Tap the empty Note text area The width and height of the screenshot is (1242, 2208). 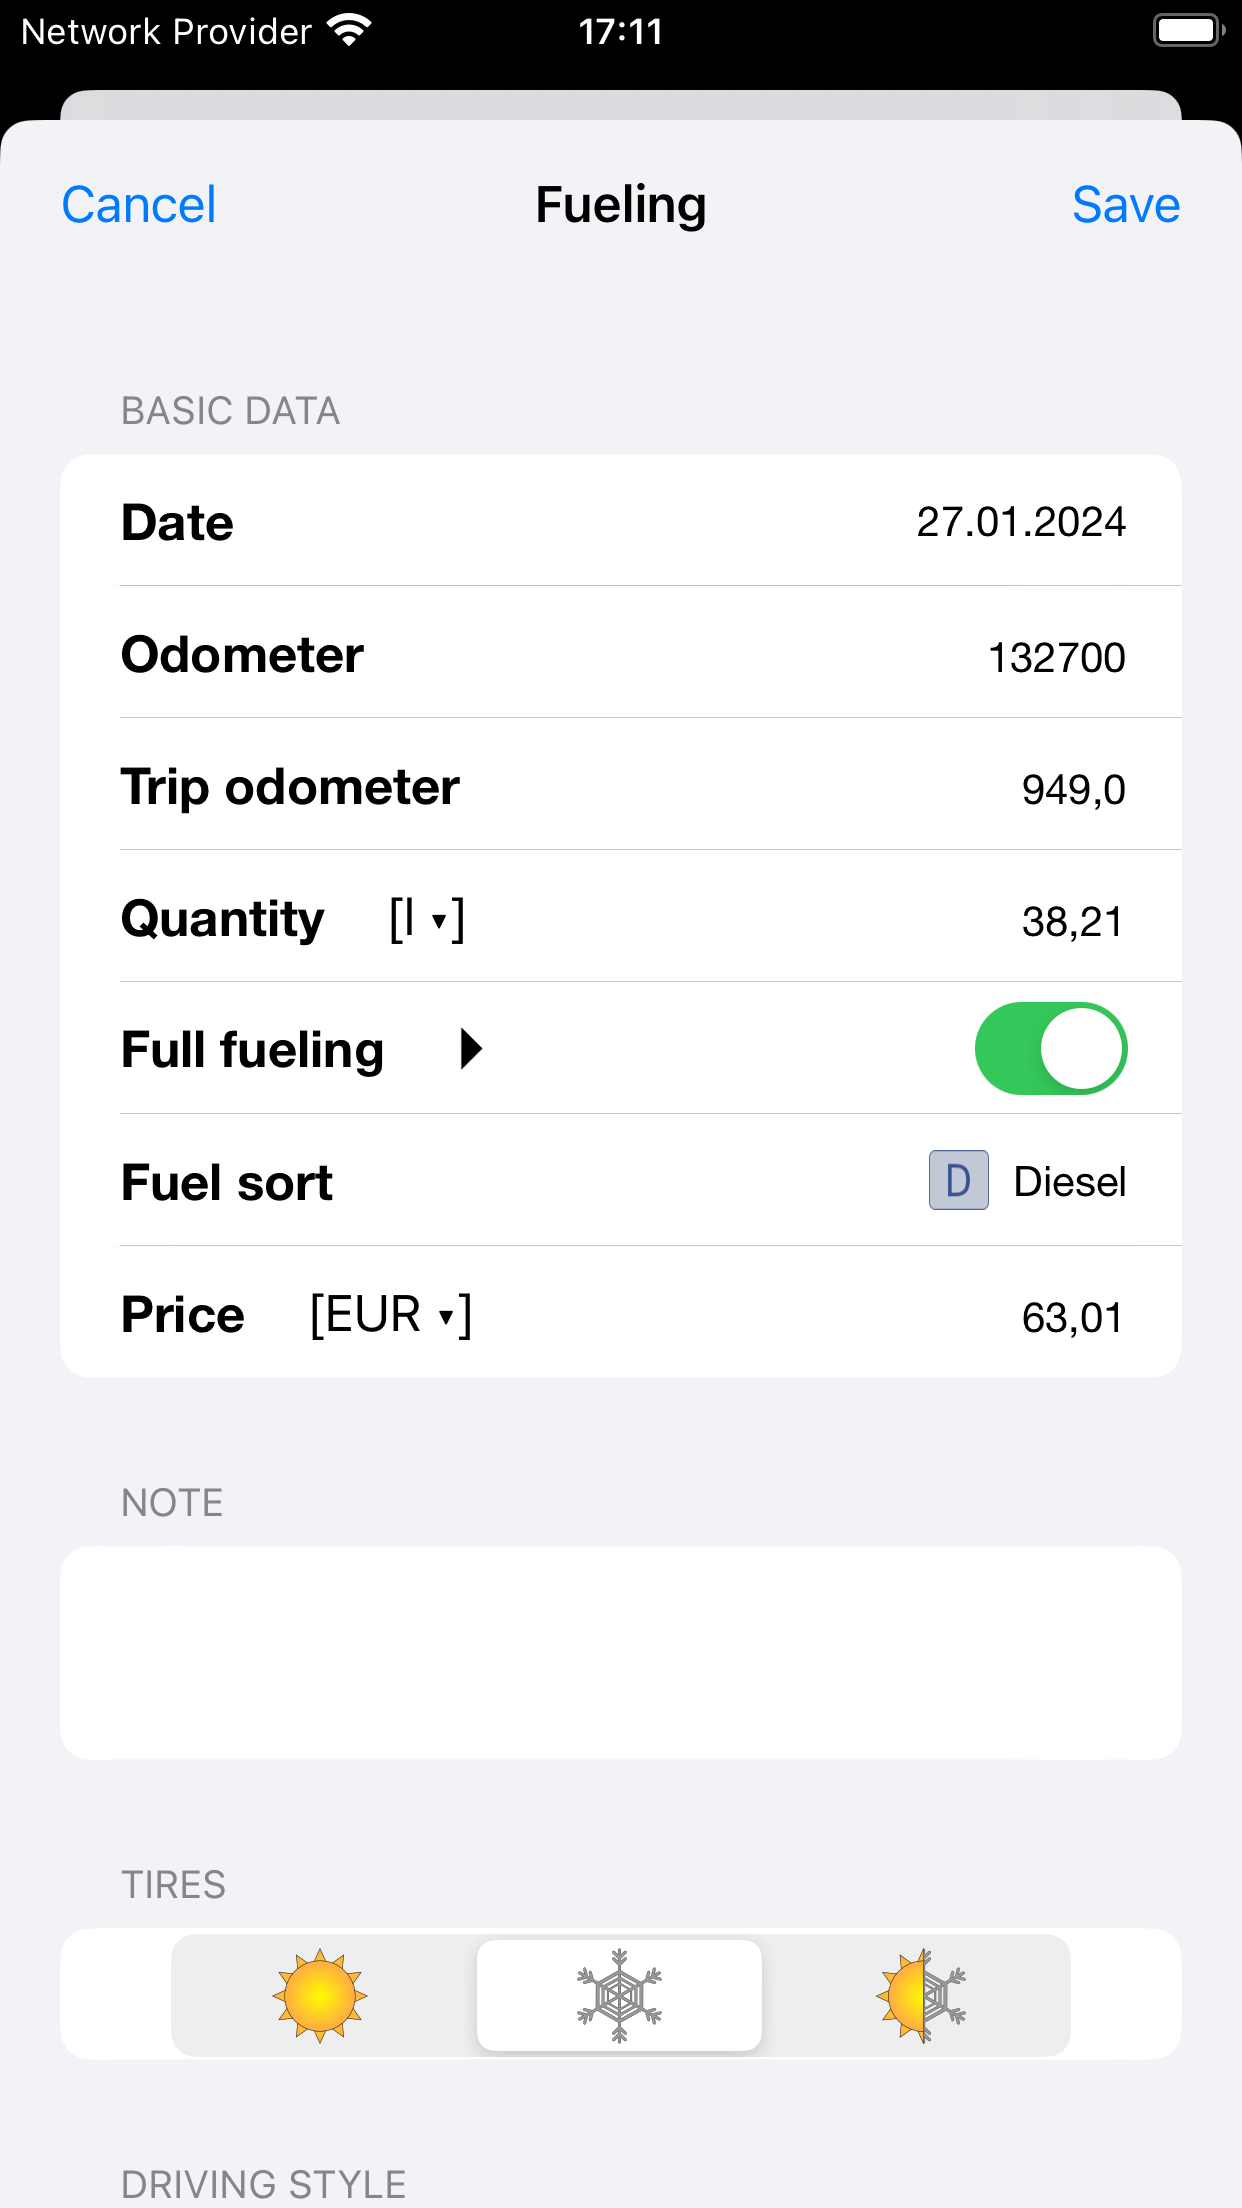(621, 1653)
